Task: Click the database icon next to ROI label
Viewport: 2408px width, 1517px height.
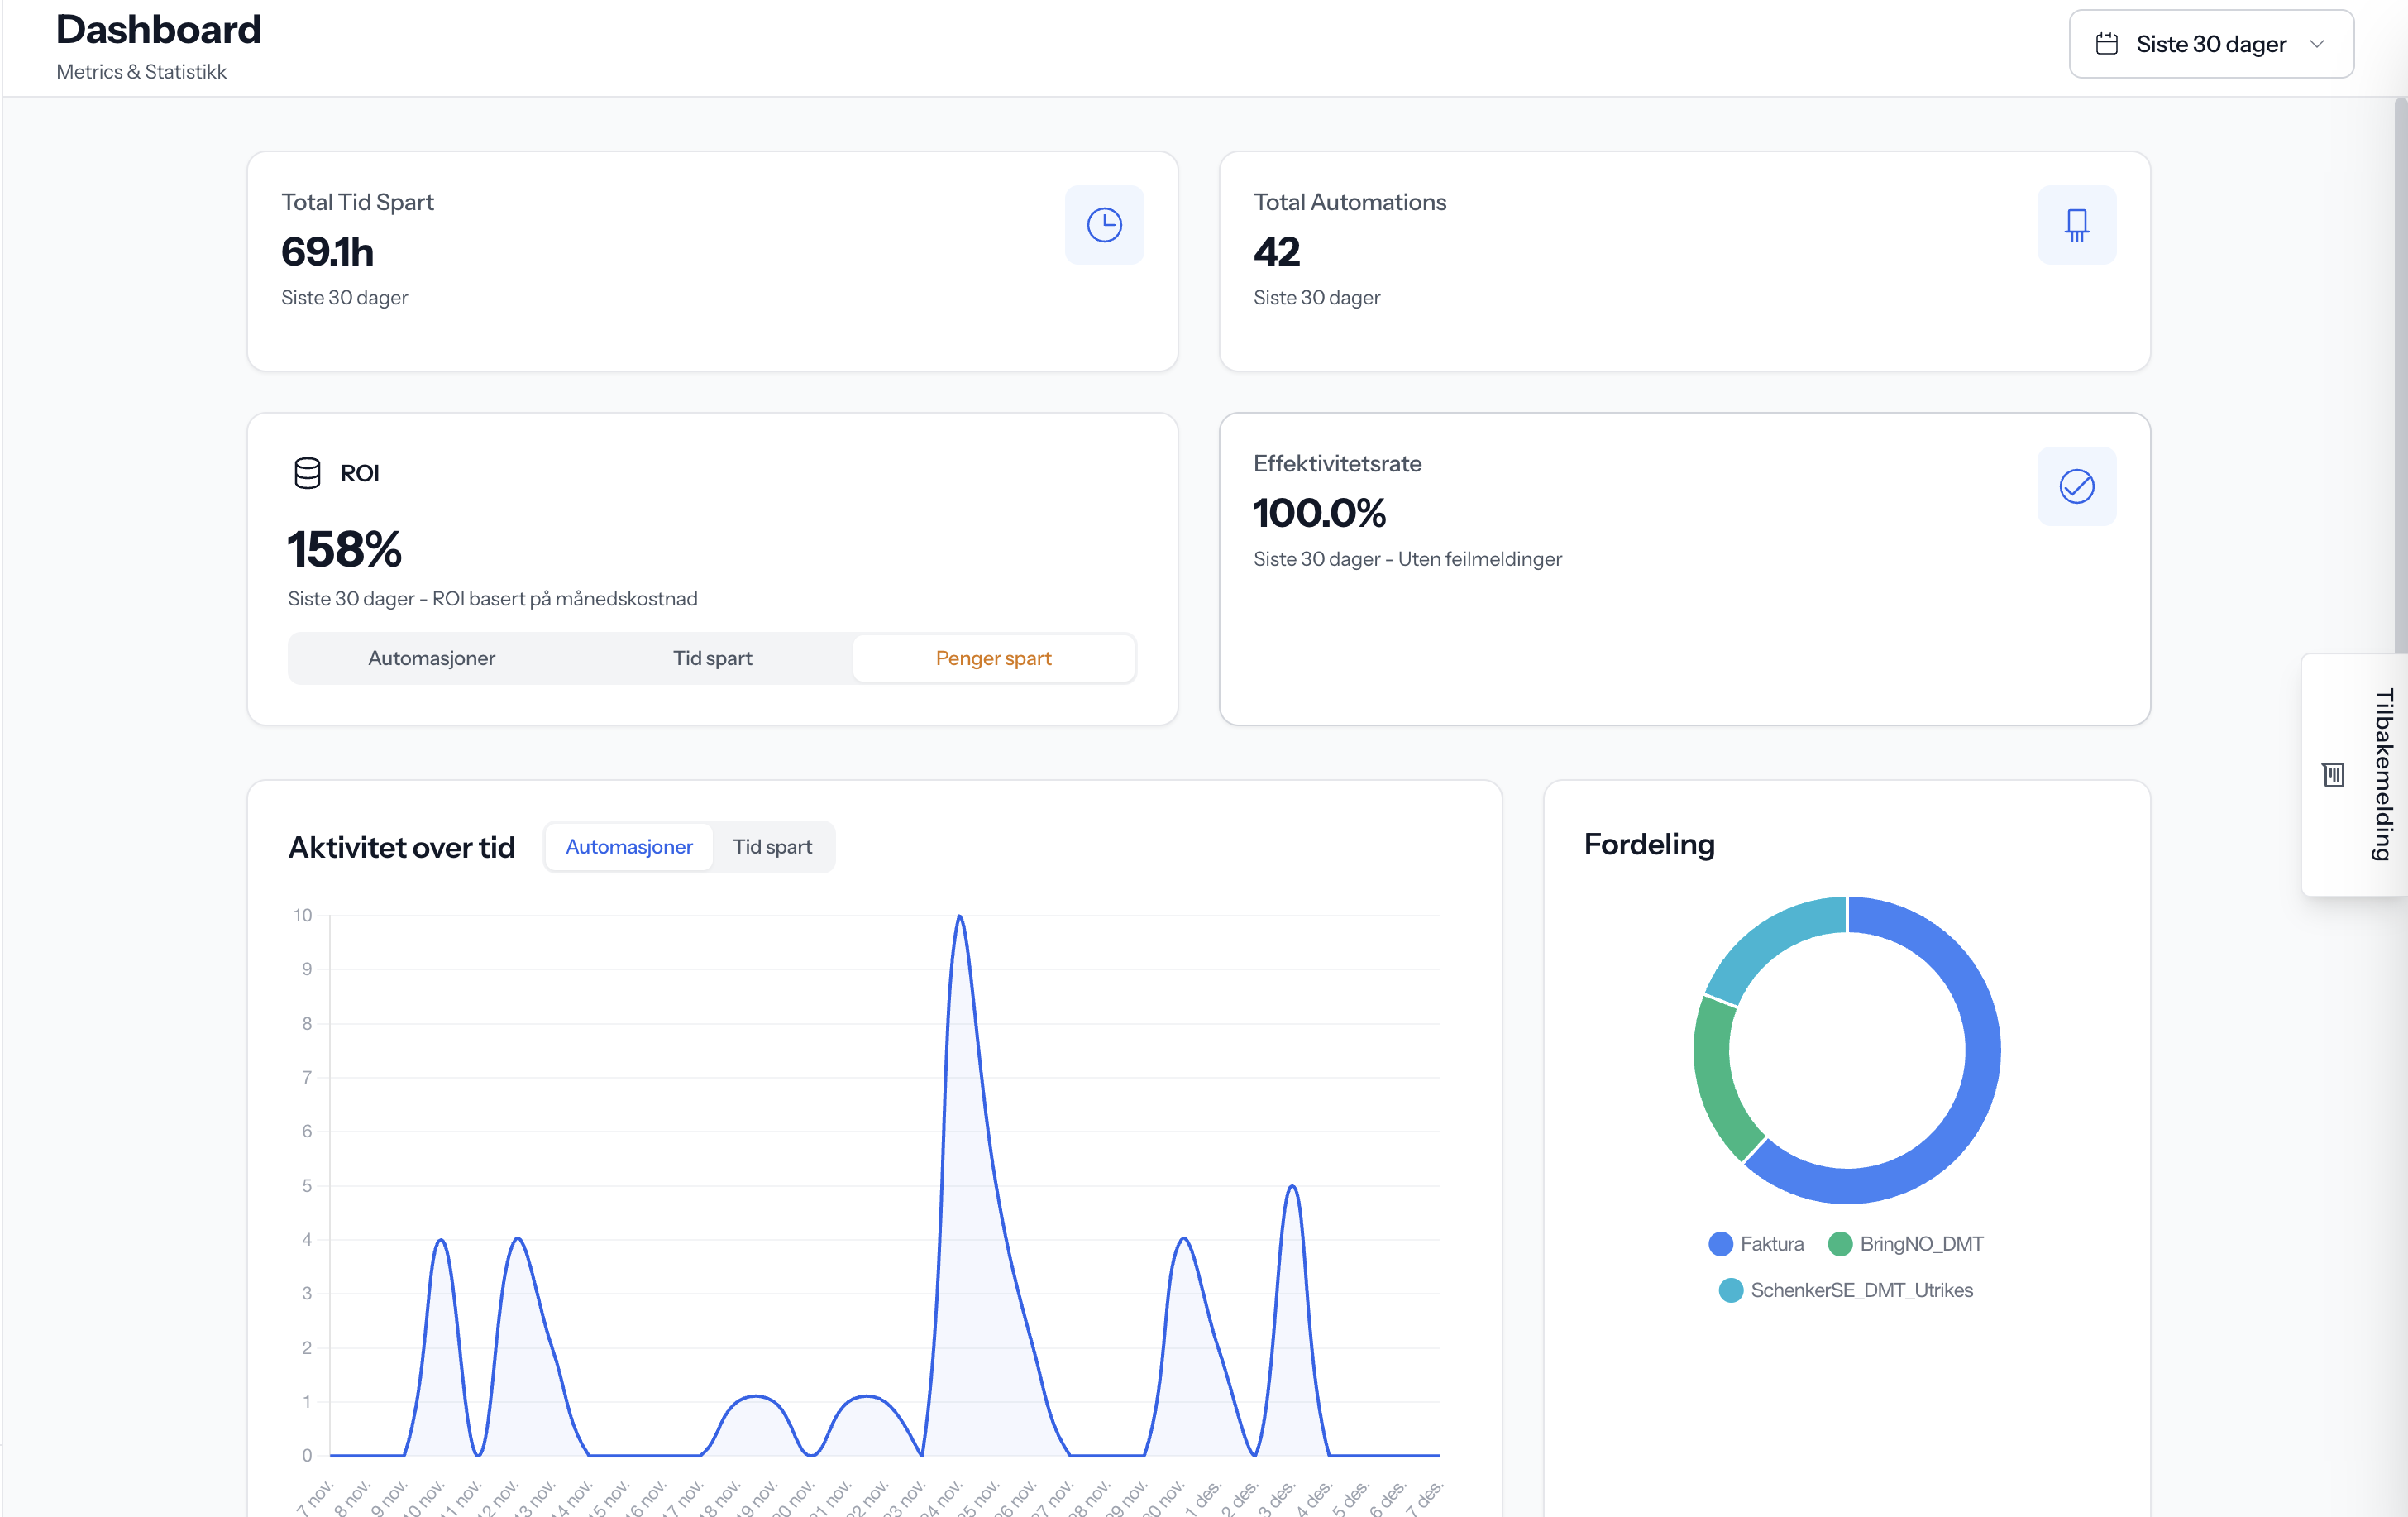Action: coord(306,472)
